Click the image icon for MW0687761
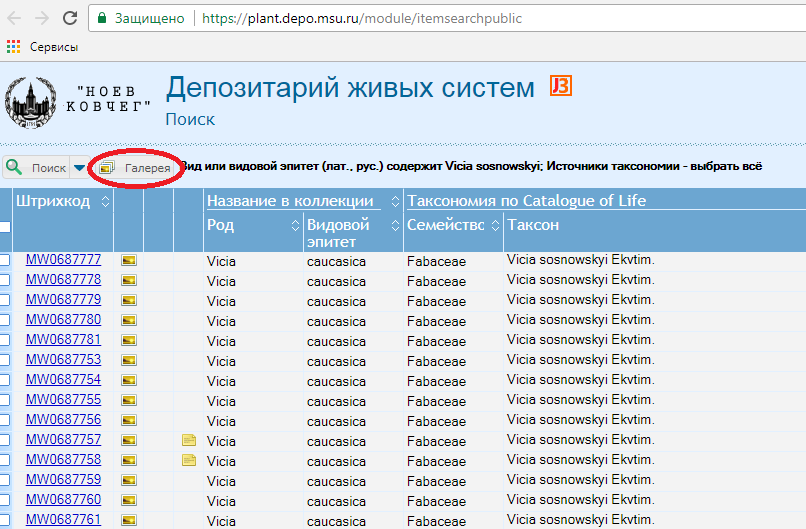The height and width of the screenshot is (529, 806). [x=129, y=520]
